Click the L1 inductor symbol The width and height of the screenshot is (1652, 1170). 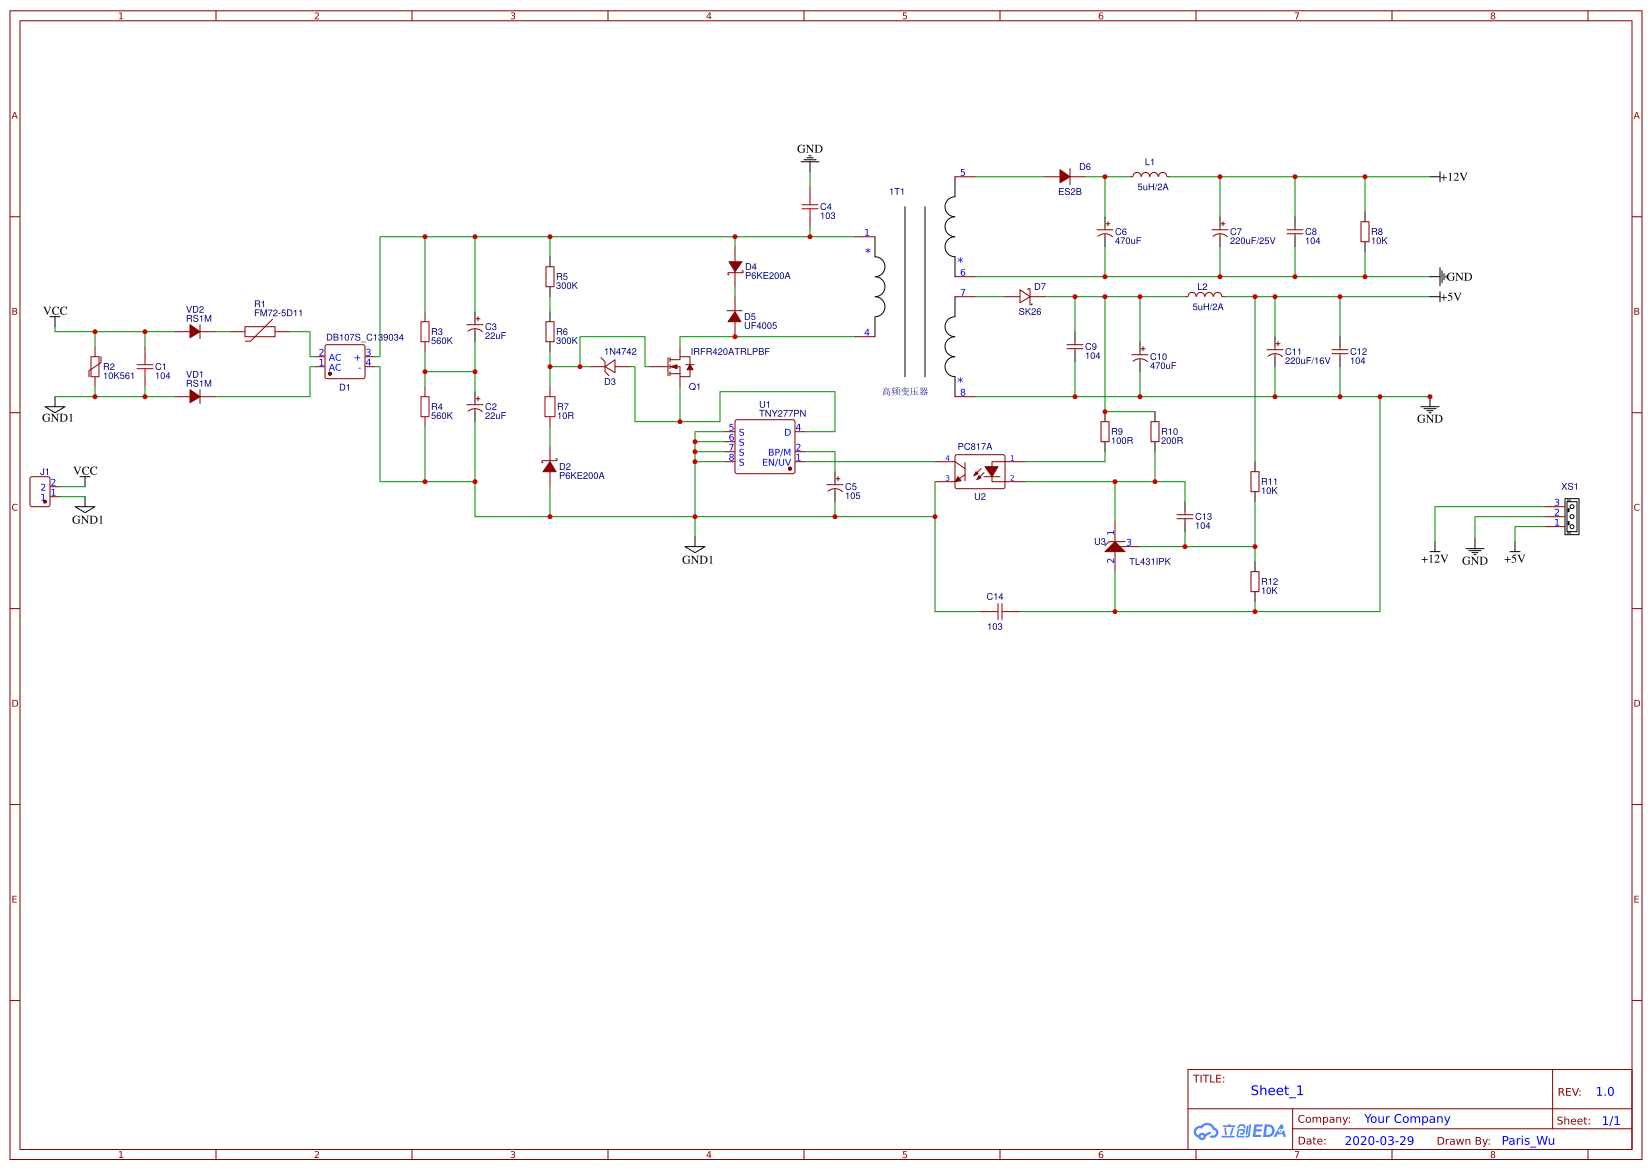[1150, 174]
